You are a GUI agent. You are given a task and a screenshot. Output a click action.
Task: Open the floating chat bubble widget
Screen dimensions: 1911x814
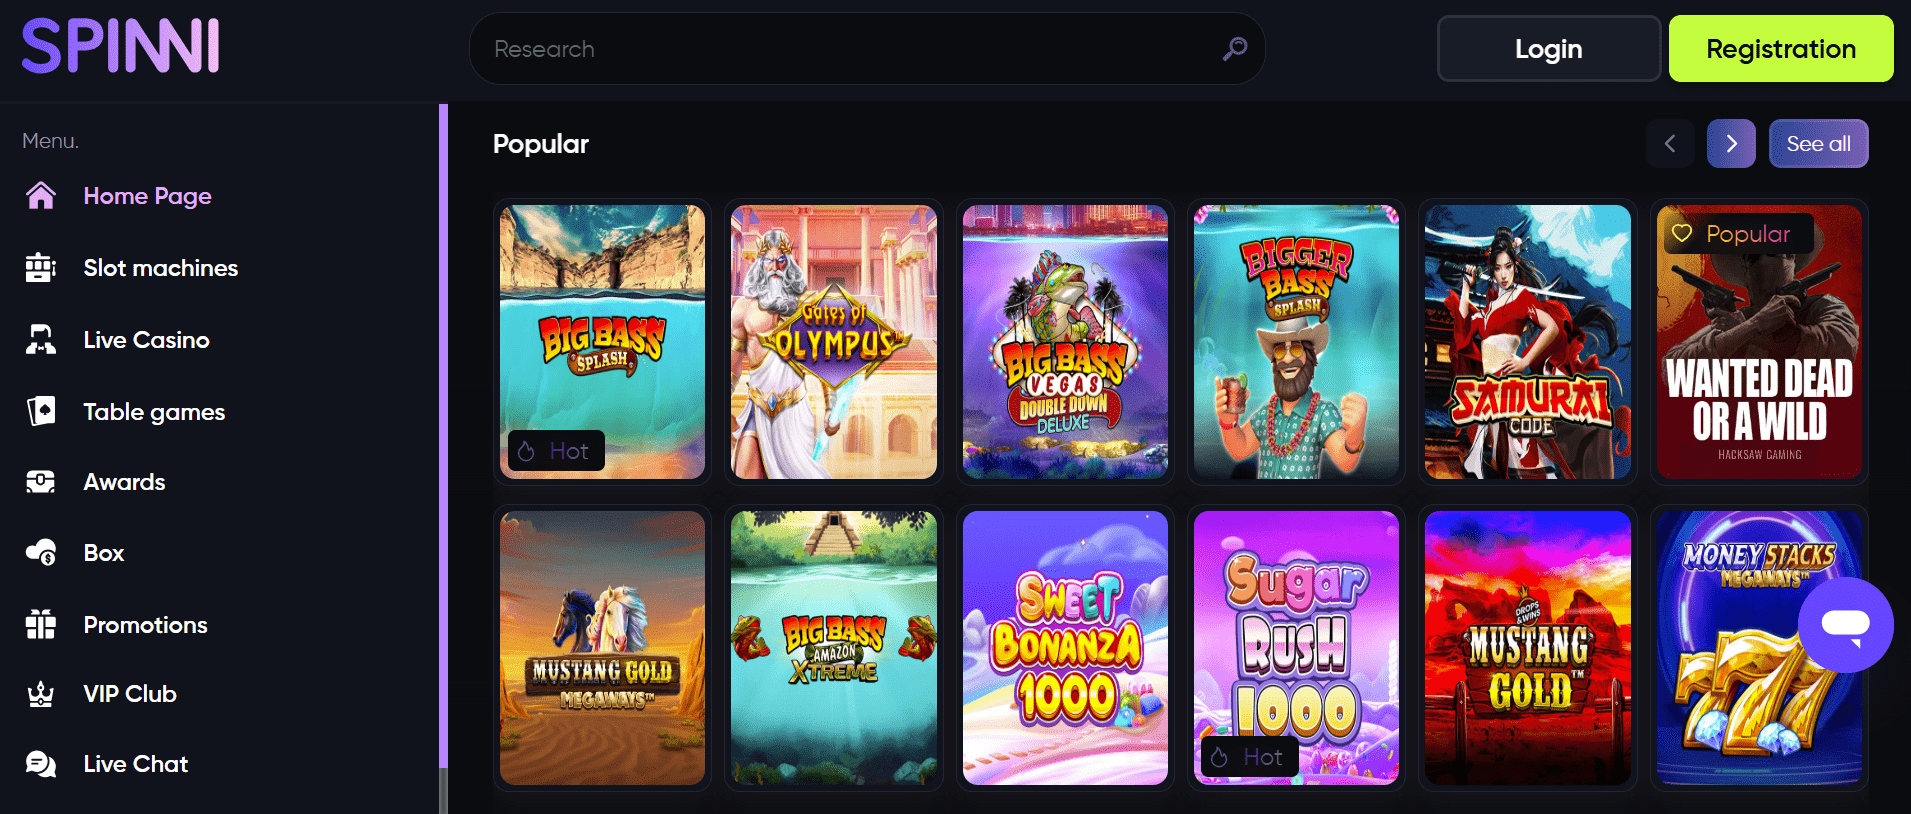coord(1845,625)
